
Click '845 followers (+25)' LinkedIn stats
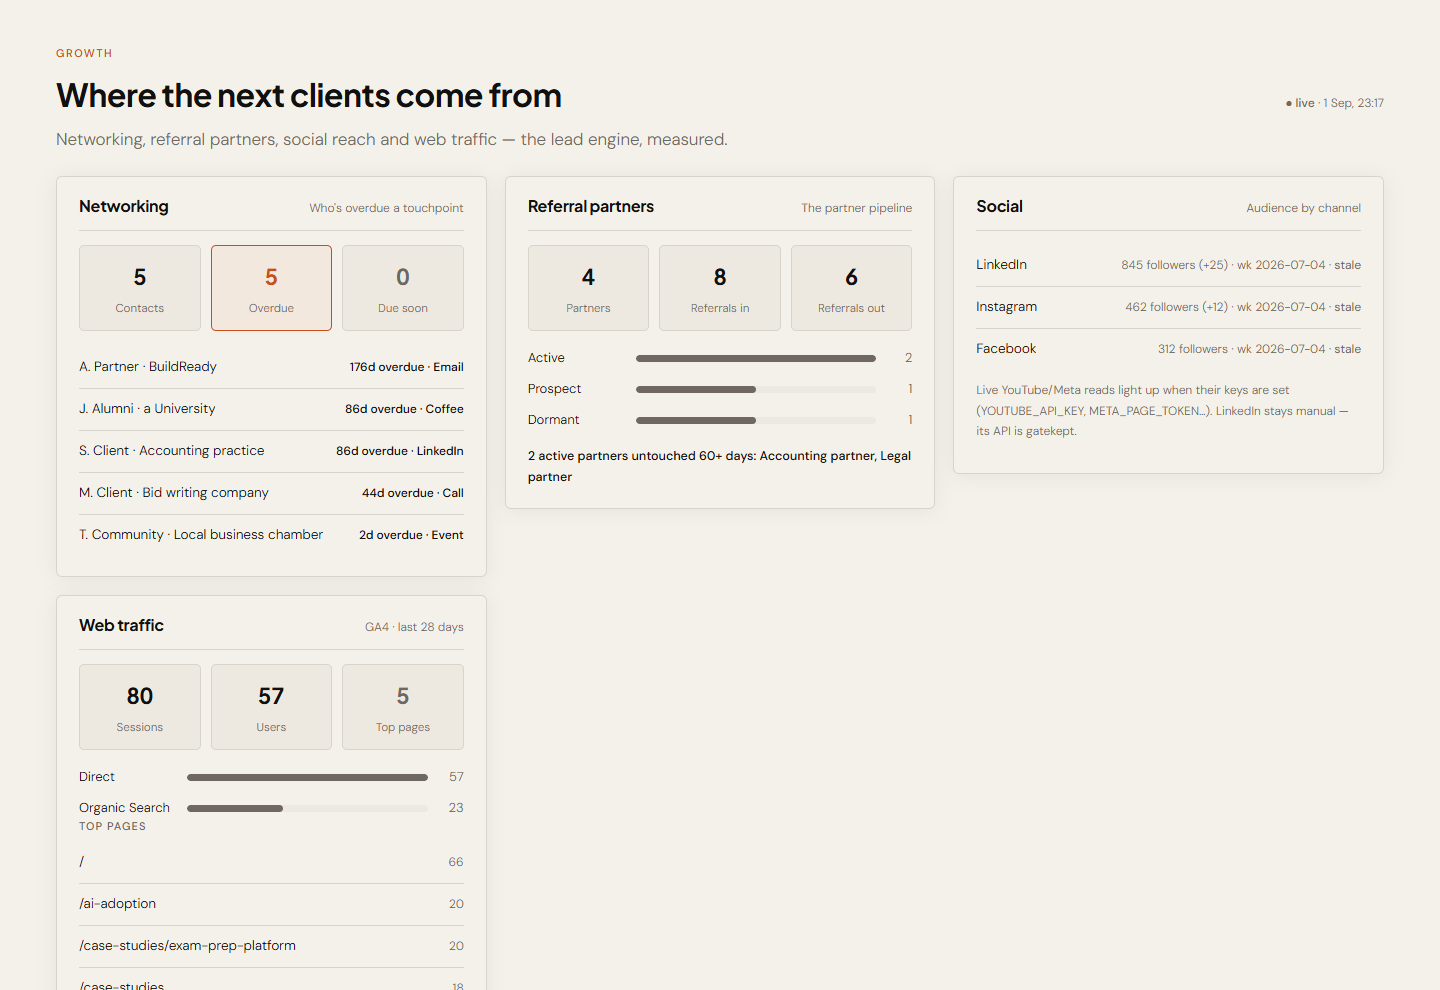point(1174,265)
